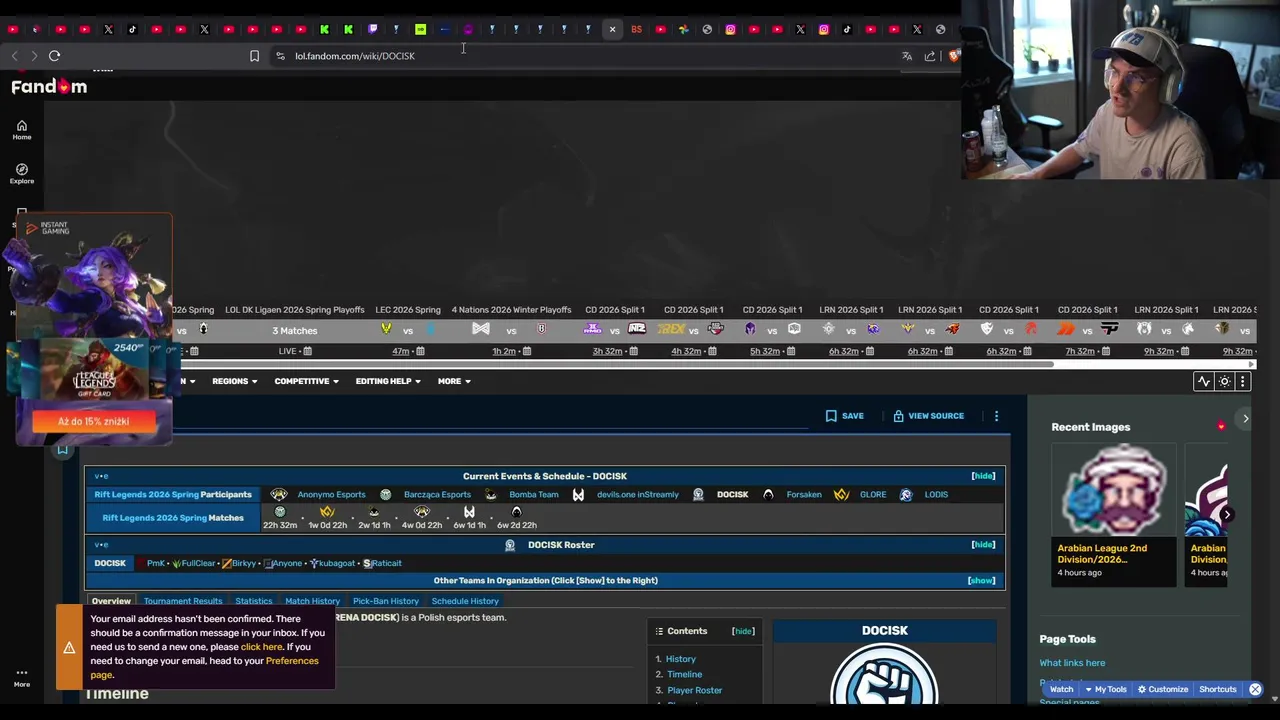Open the activity pulse icon in the wiki toolbar

(x=1204, y=381)
